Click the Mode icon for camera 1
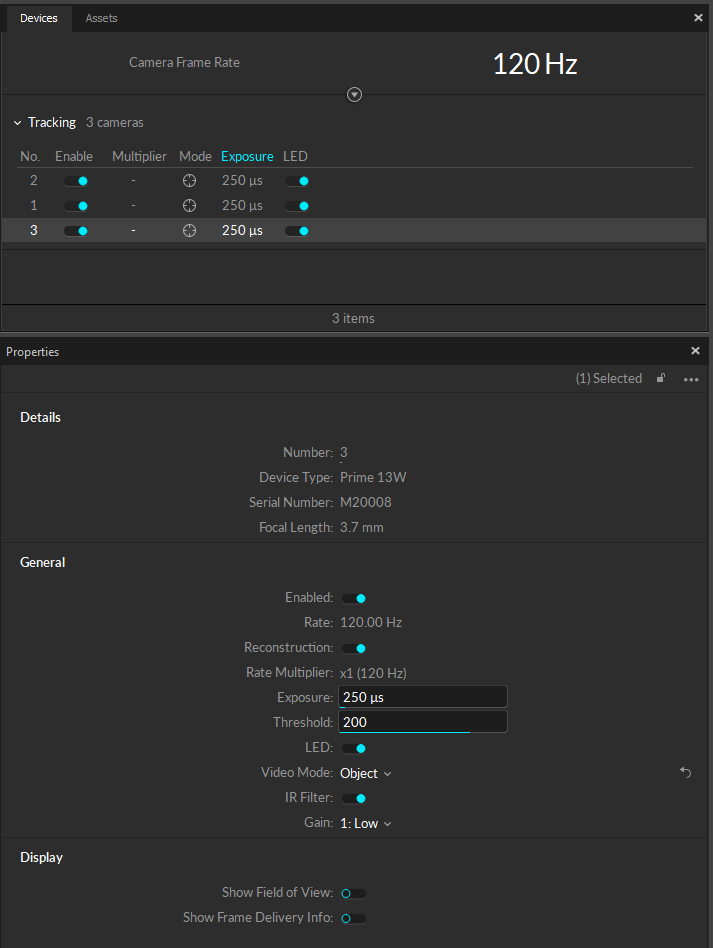Image resolution: width=713 pixels, height=948 pixels. point(189,205)
